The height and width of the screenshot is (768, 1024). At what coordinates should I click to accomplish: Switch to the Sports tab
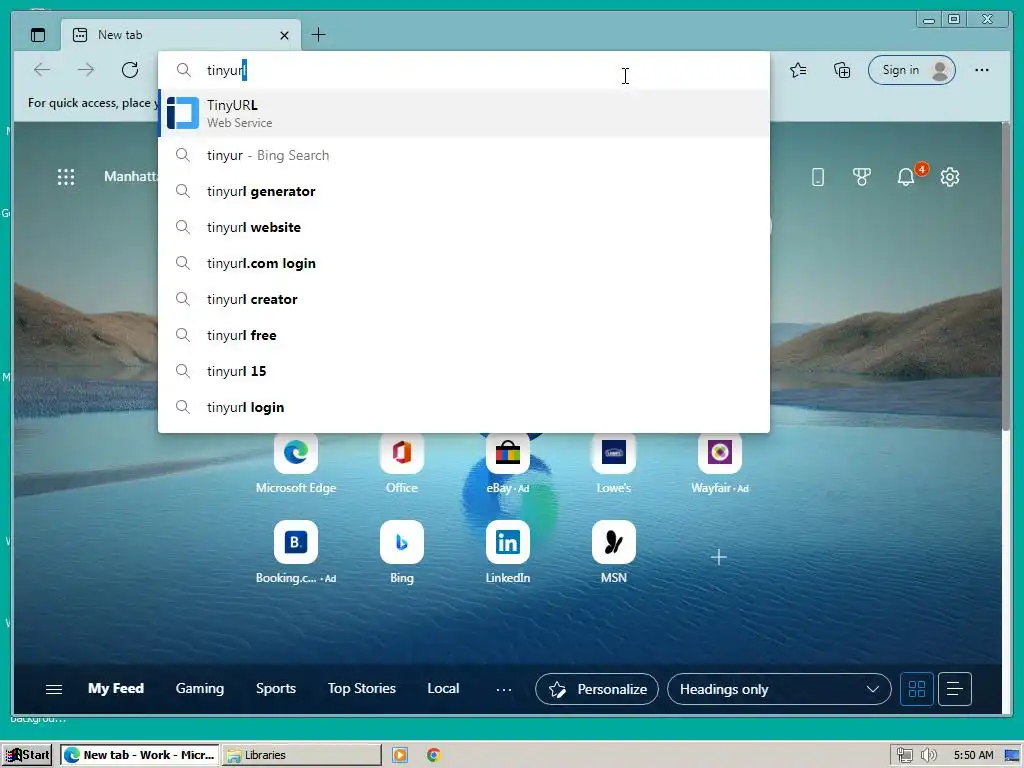pos(276,688)
